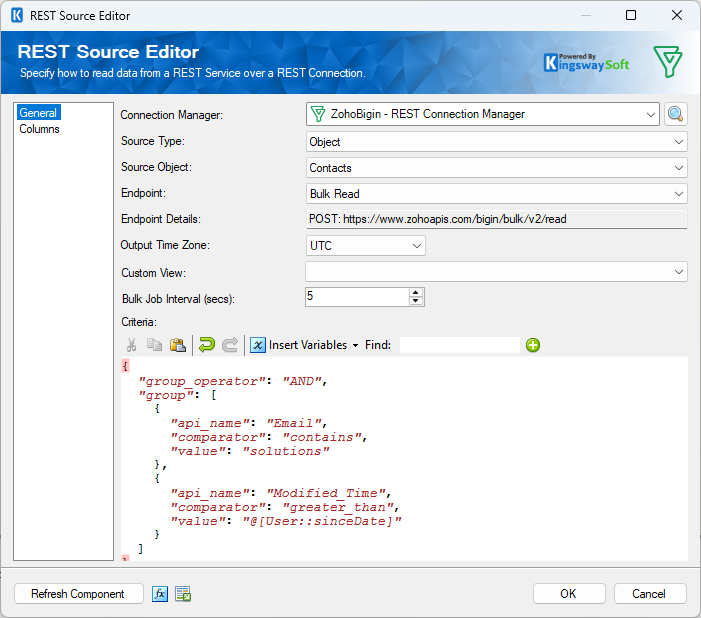701x618 pixels.
Task: Click the "Modified_Time" text in criteria
Action: coord(326,493)
